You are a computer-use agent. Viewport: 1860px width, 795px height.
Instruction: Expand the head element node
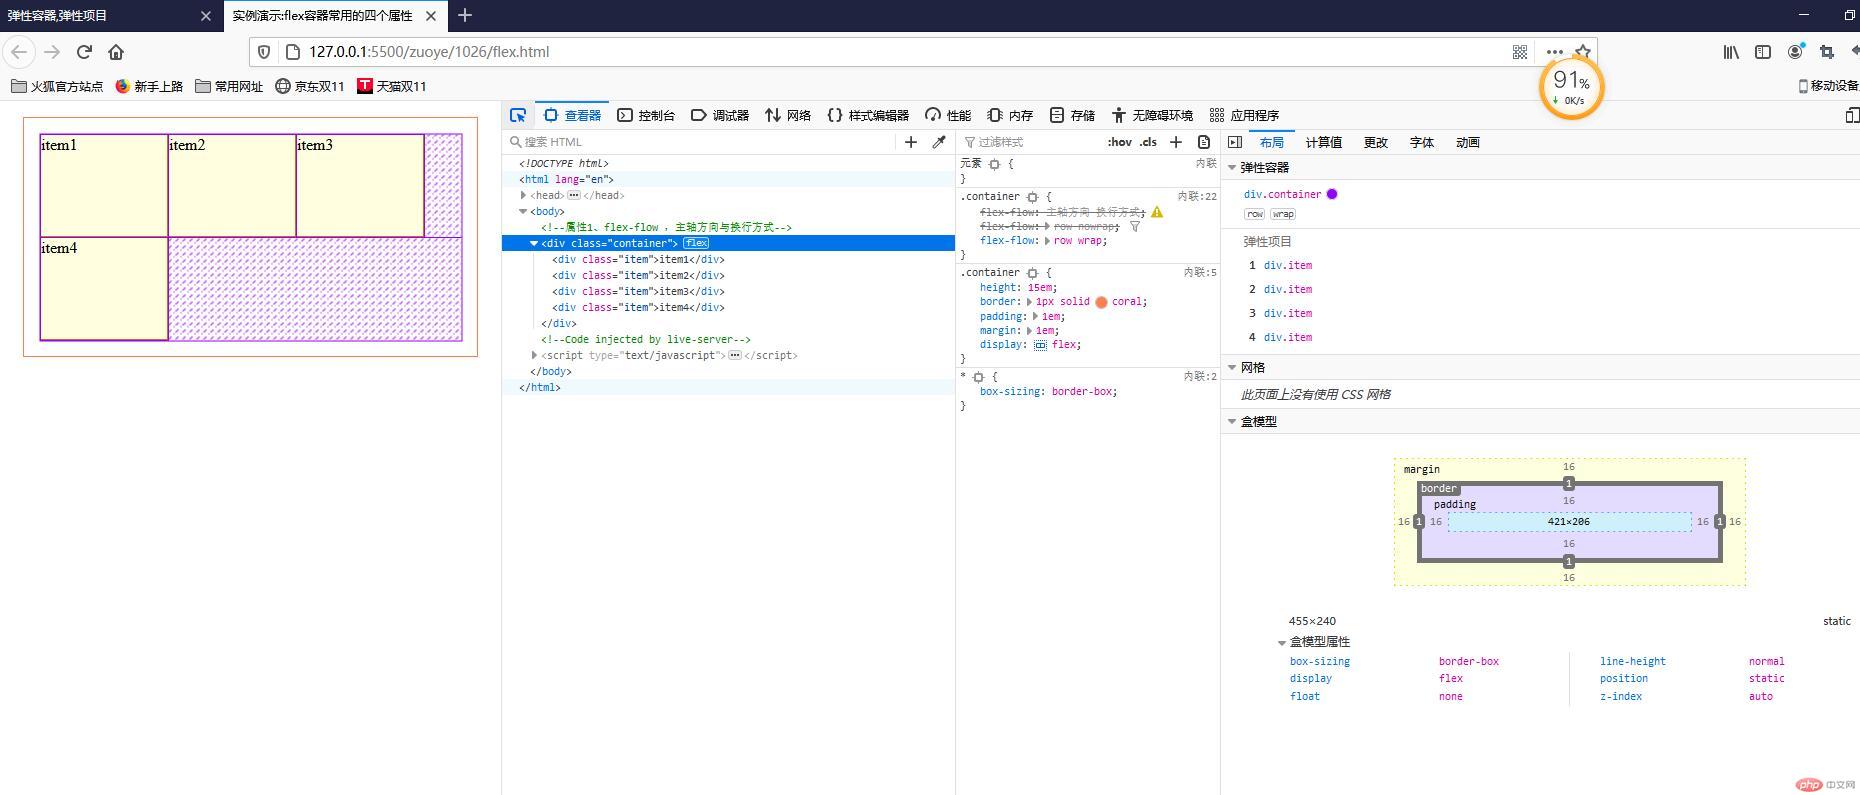[x=523, y=195]
